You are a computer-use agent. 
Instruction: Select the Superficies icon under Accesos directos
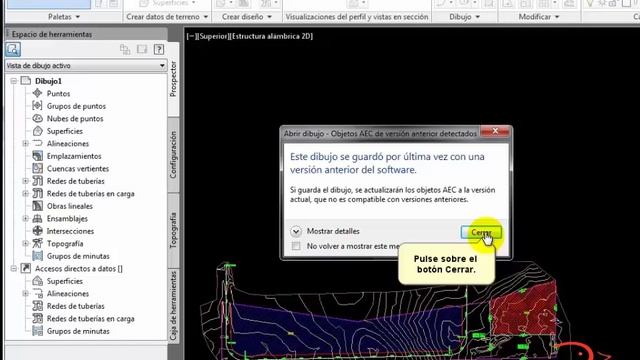tap(38, 281)
